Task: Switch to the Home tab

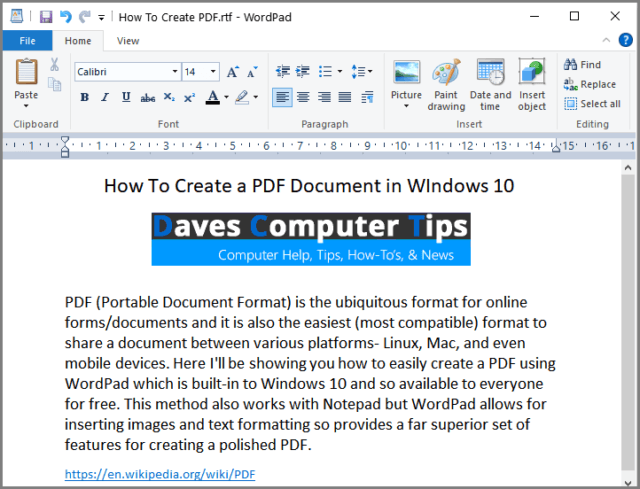Action: (x=78, y=41)
